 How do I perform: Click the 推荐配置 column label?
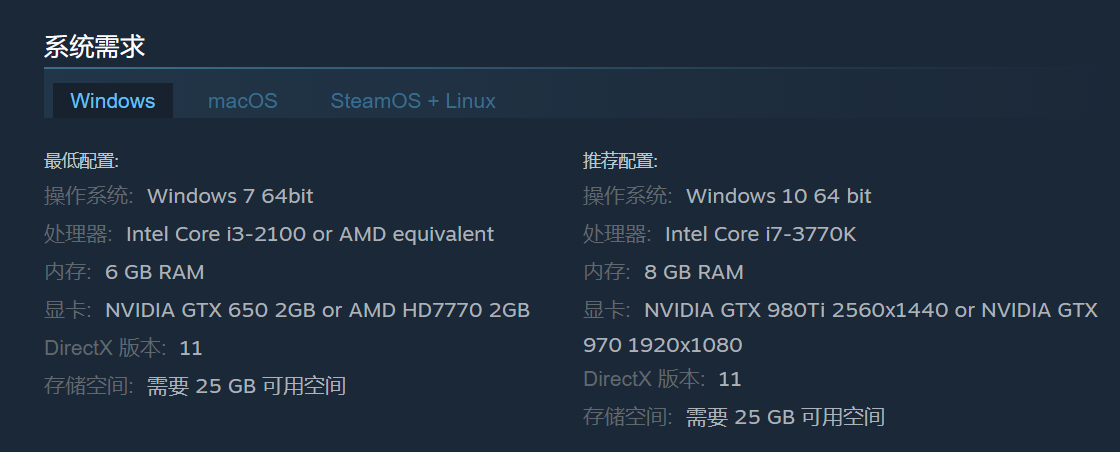coord(620,161)
